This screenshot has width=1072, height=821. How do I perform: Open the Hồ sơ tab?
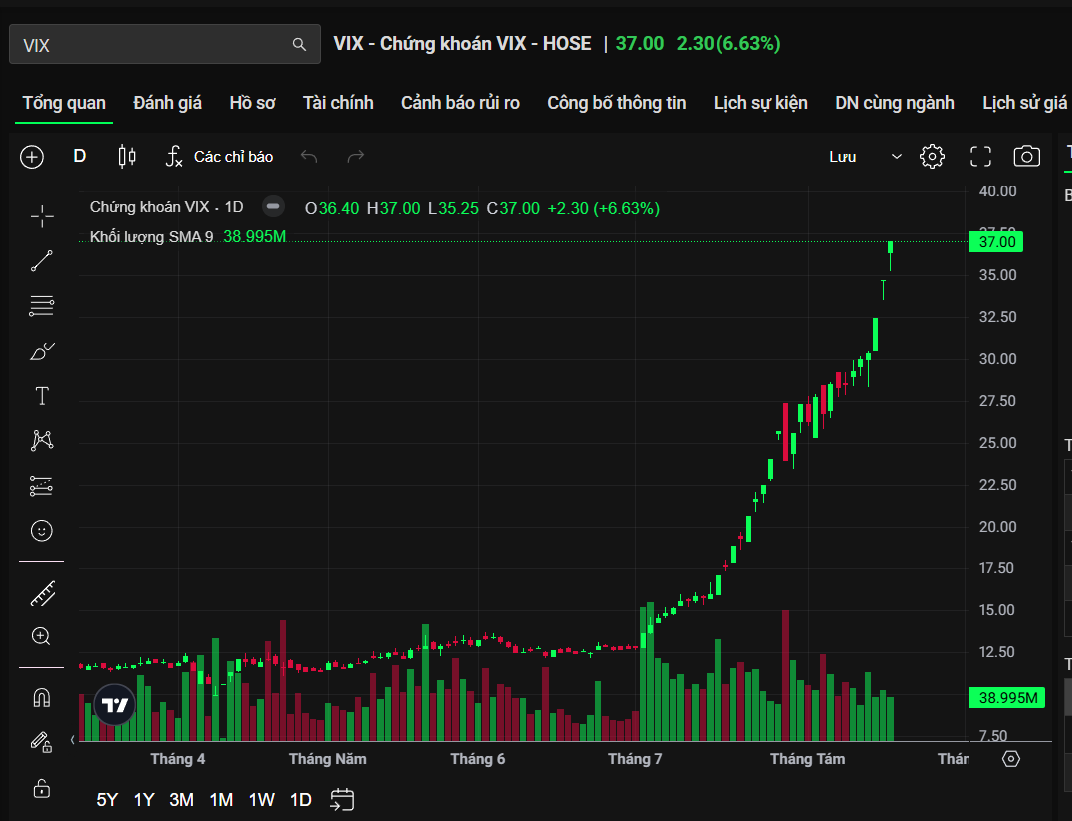click(x=252, y=103)
